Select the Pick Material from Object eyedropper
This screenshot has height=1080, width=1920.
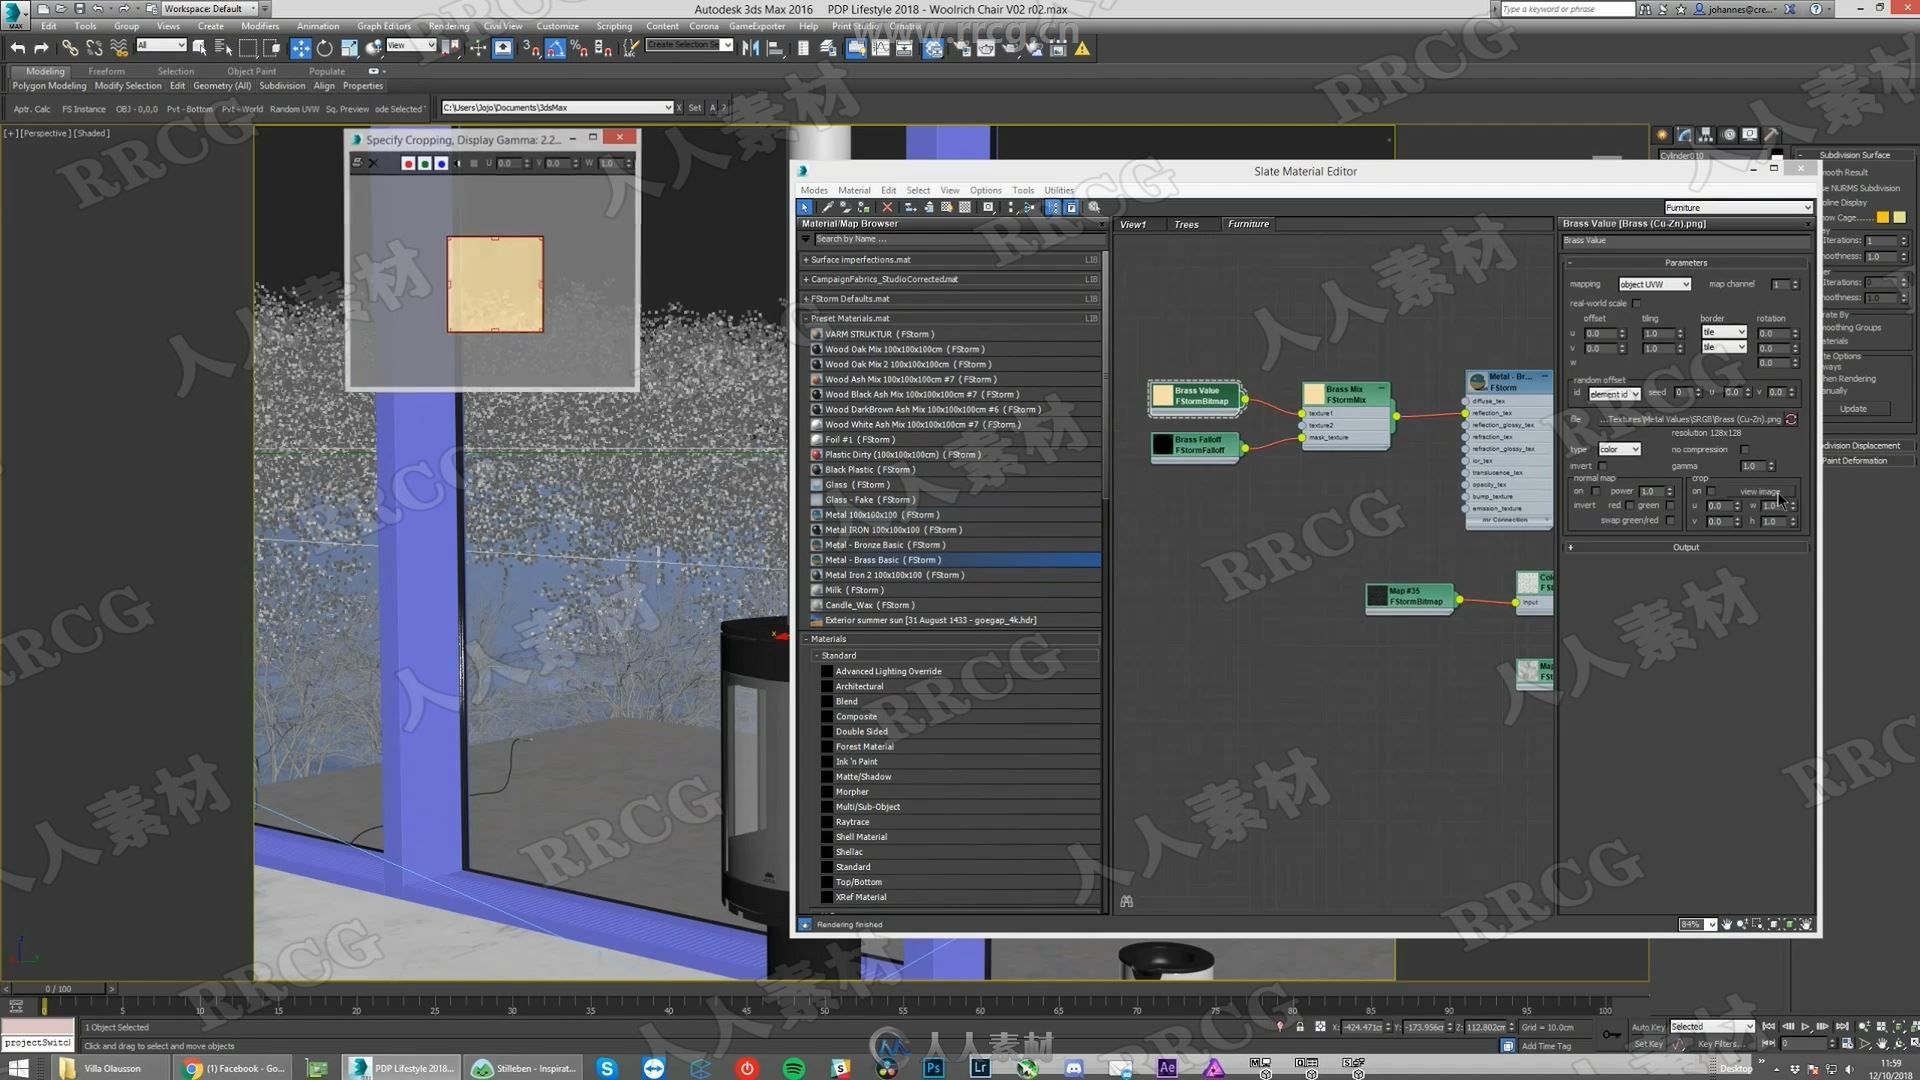point(827,207)
